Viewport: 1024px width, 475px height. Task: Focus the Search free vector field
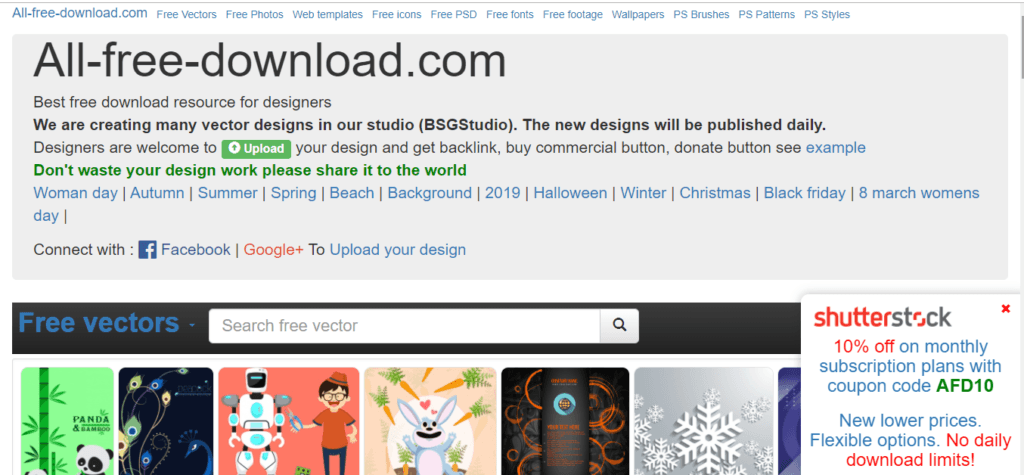point(404,325)
